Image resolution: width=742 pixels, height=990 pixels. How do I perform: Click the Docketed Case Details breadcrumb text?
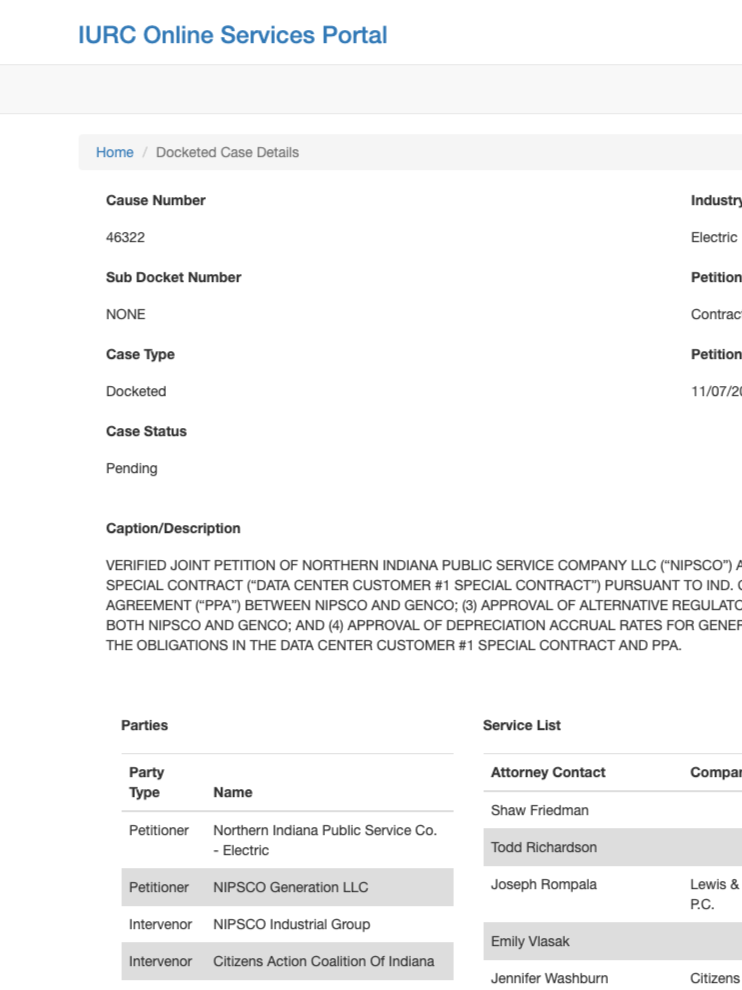pyautogui.click(x=227, y=152)
